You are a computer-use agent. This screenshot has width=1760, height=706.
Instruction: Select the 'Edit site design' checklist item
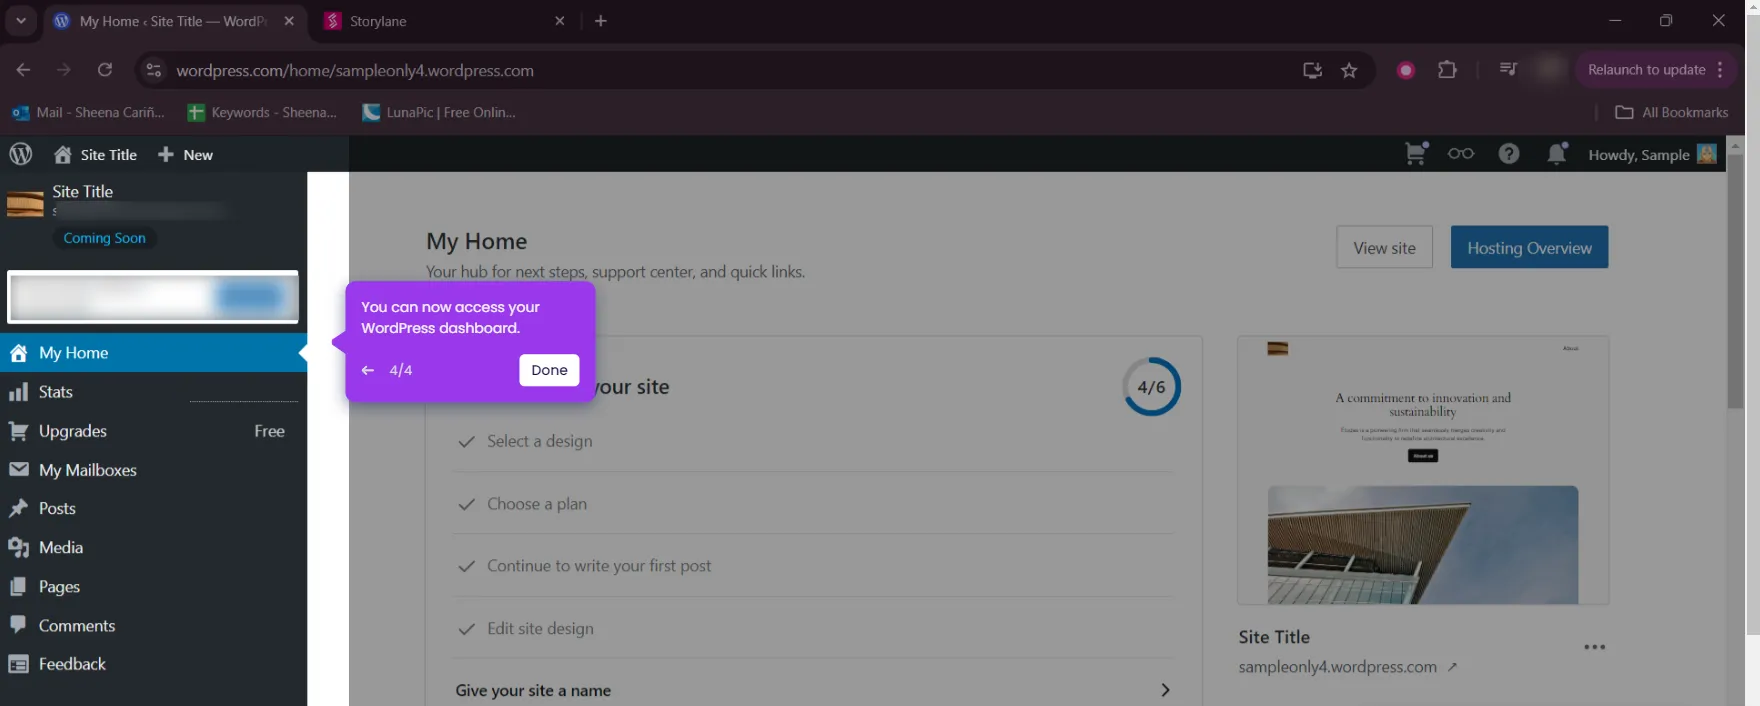(813, 628)
